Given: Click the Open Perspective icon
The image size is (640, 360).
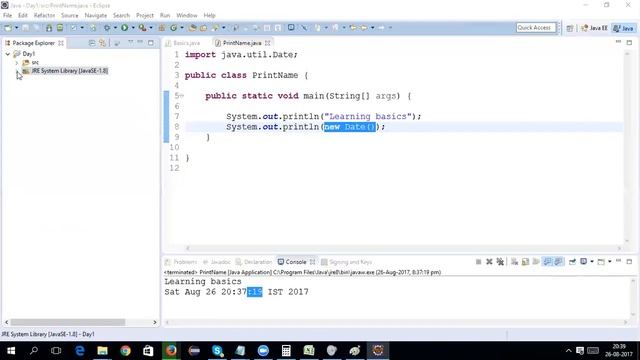Looking at the screenshot, I should pos(570,28).
